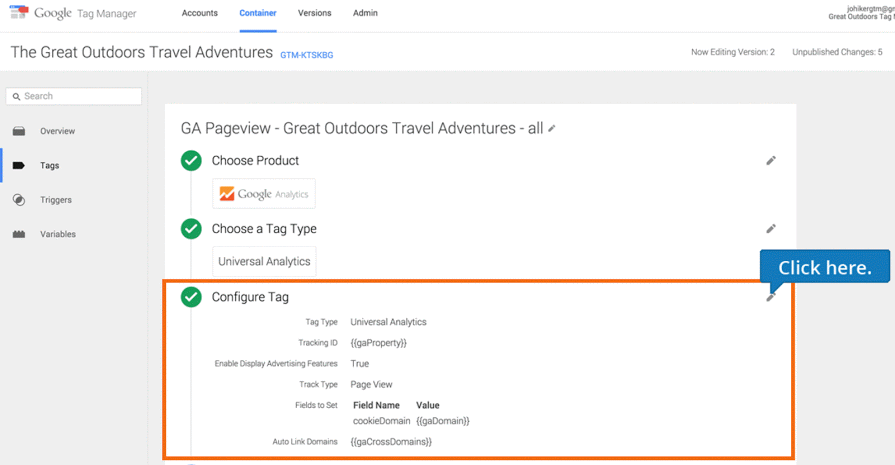Click the True display advertising value
Screen dimensions: 895x465
point(360,363)
